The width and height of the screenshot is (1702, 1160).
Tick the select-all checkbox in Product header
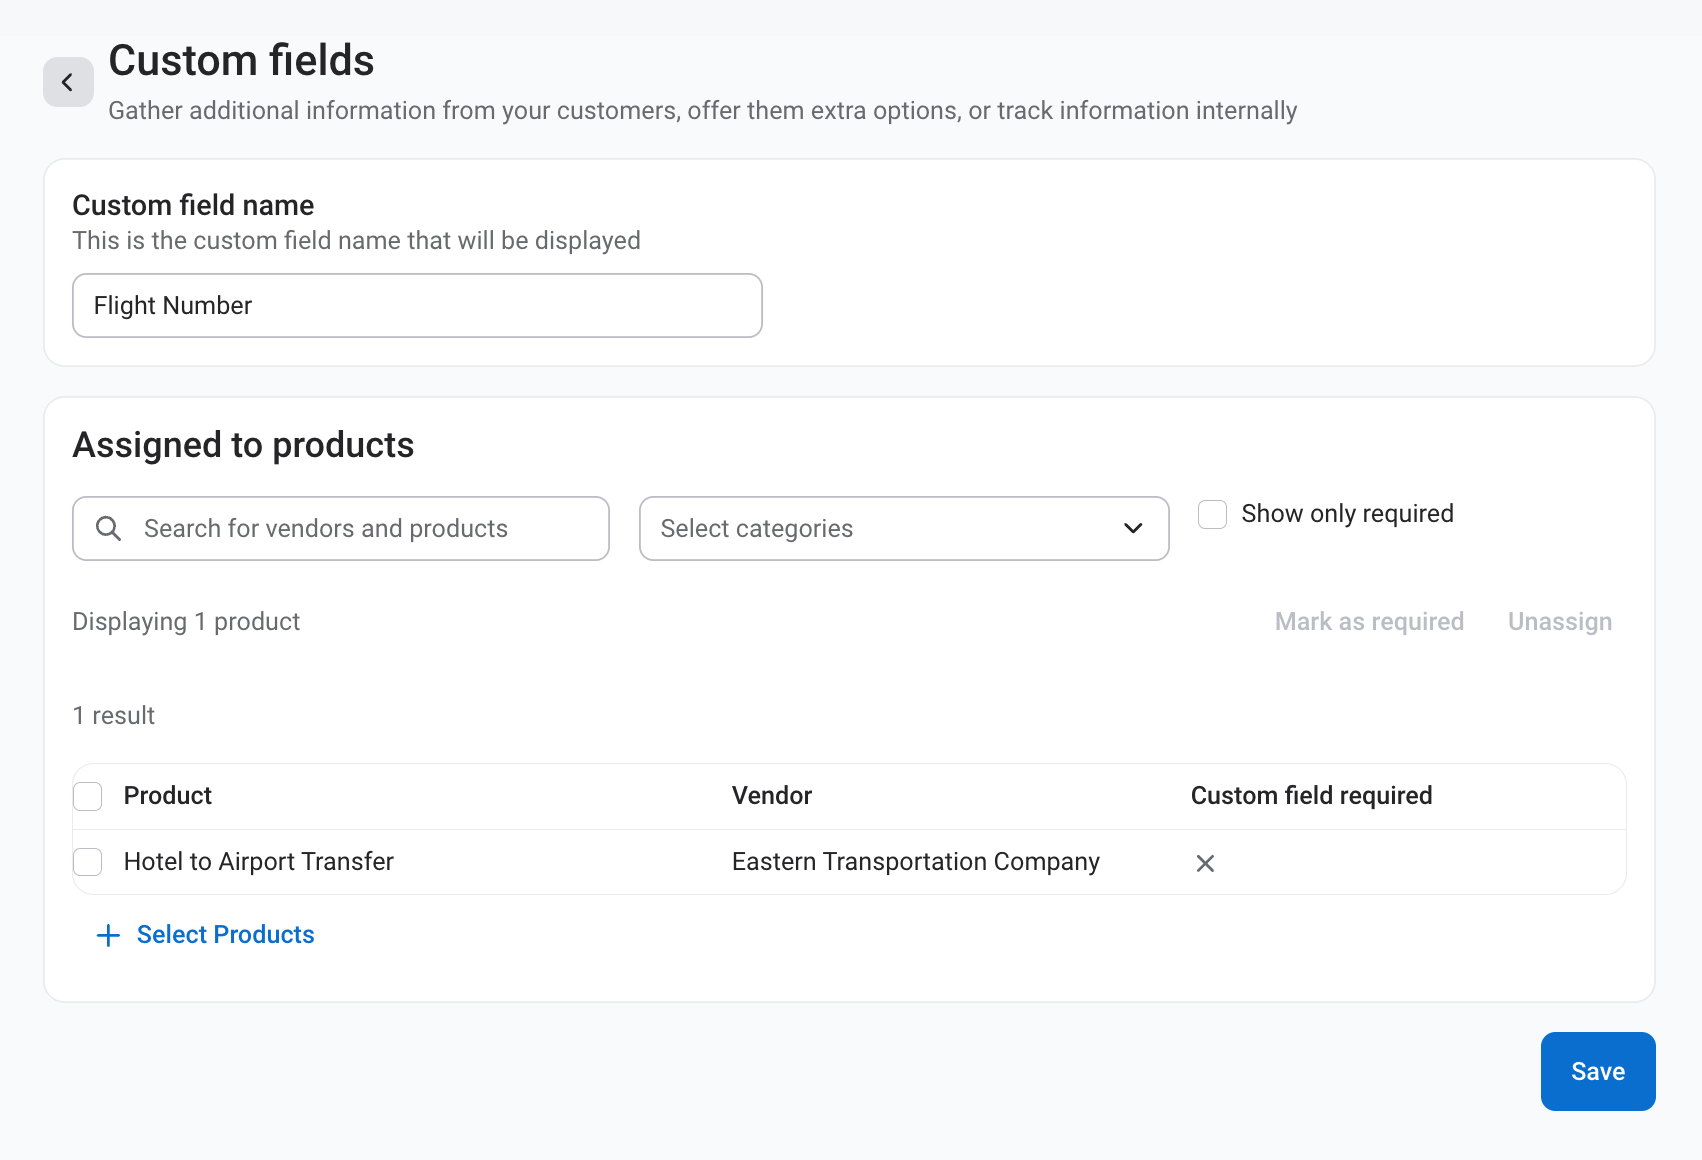point(88,796)
